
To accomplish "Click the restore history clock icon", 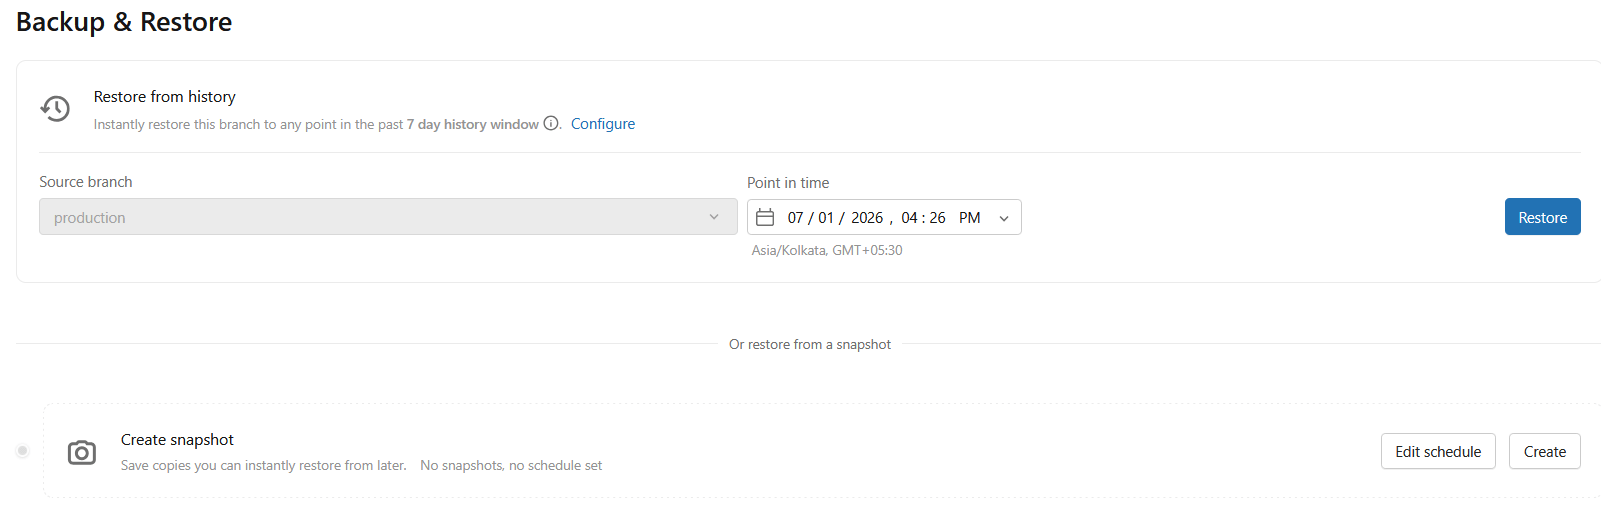I will tap(55, 108).
